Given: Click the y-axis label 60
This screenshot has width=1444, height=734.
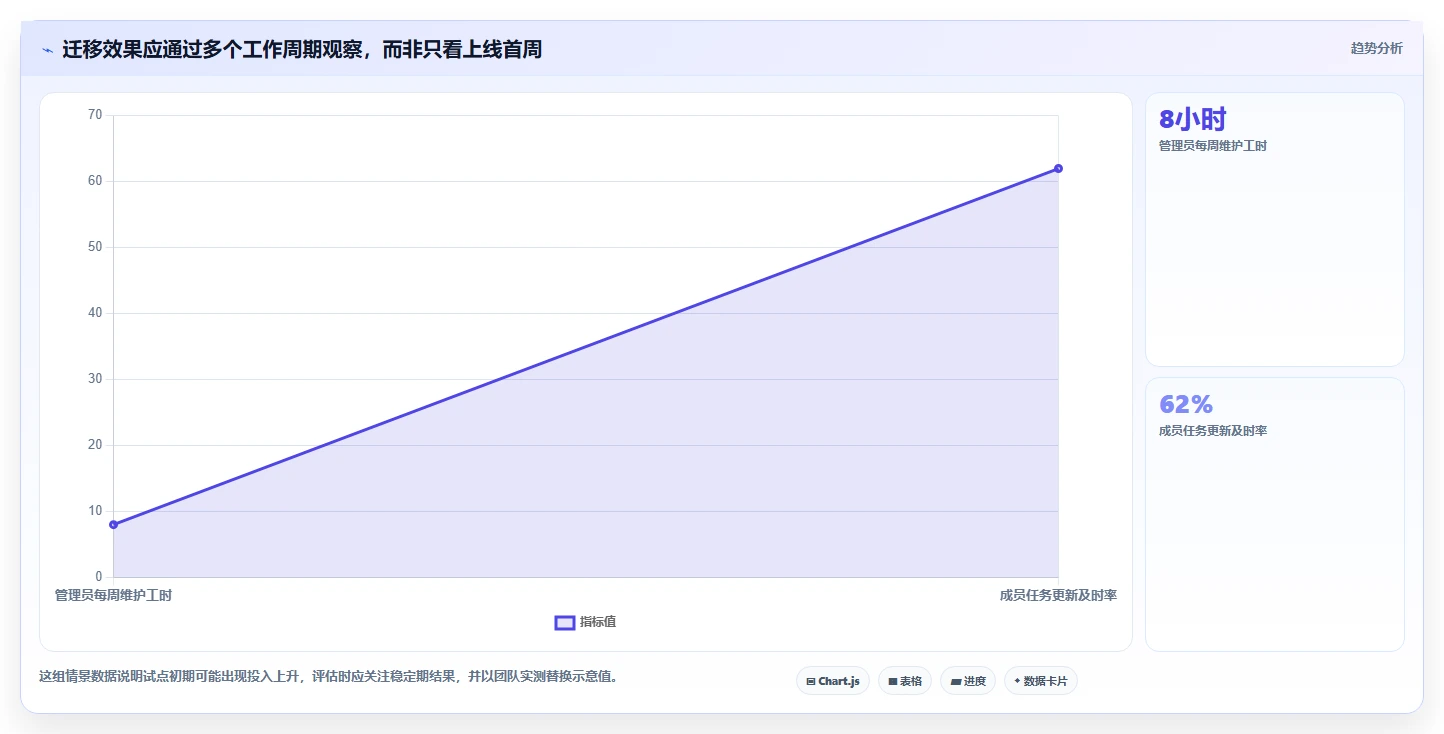Looking at the screenshot, I should 95,181.
